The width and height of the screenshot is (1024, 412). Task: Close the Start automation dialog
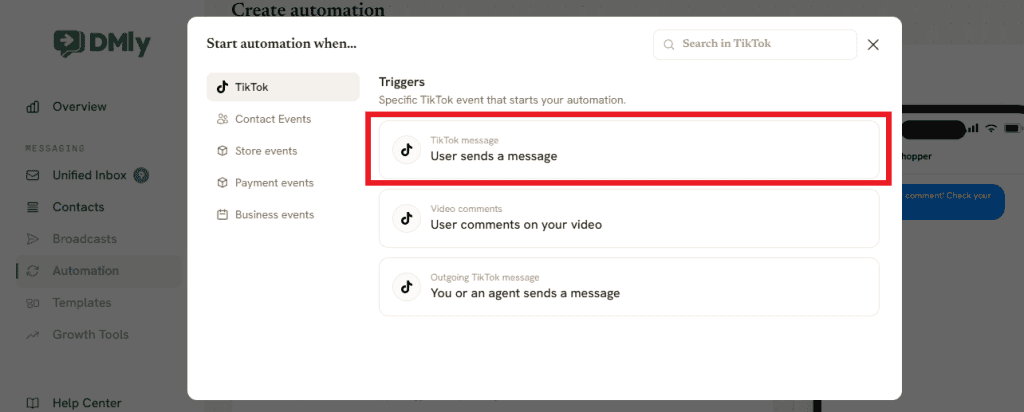pos(872,44)
